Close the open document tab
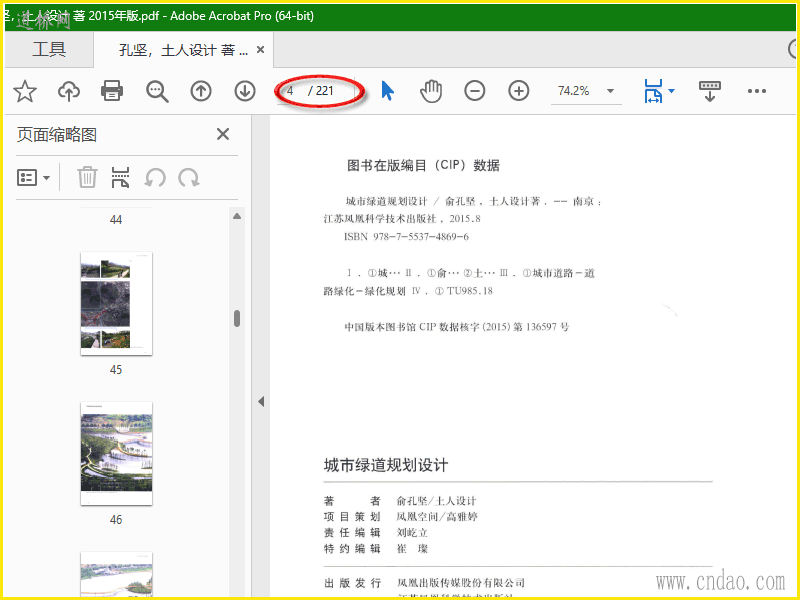Viewport: 800px width, 600px height. (260, 49)
